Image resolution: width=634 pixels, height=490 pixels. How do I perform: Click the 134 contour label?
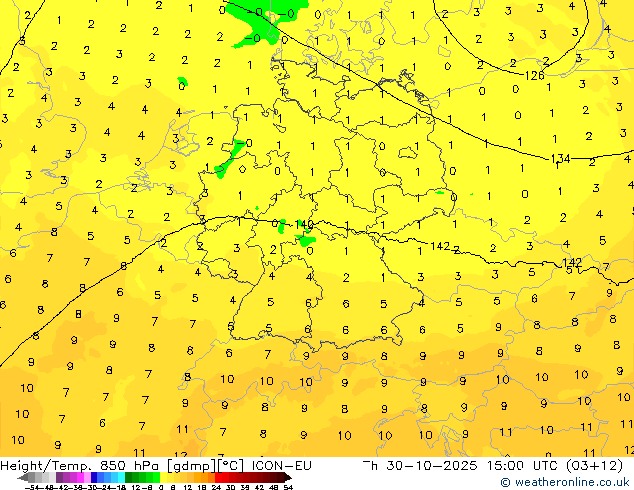coord(560,159)
